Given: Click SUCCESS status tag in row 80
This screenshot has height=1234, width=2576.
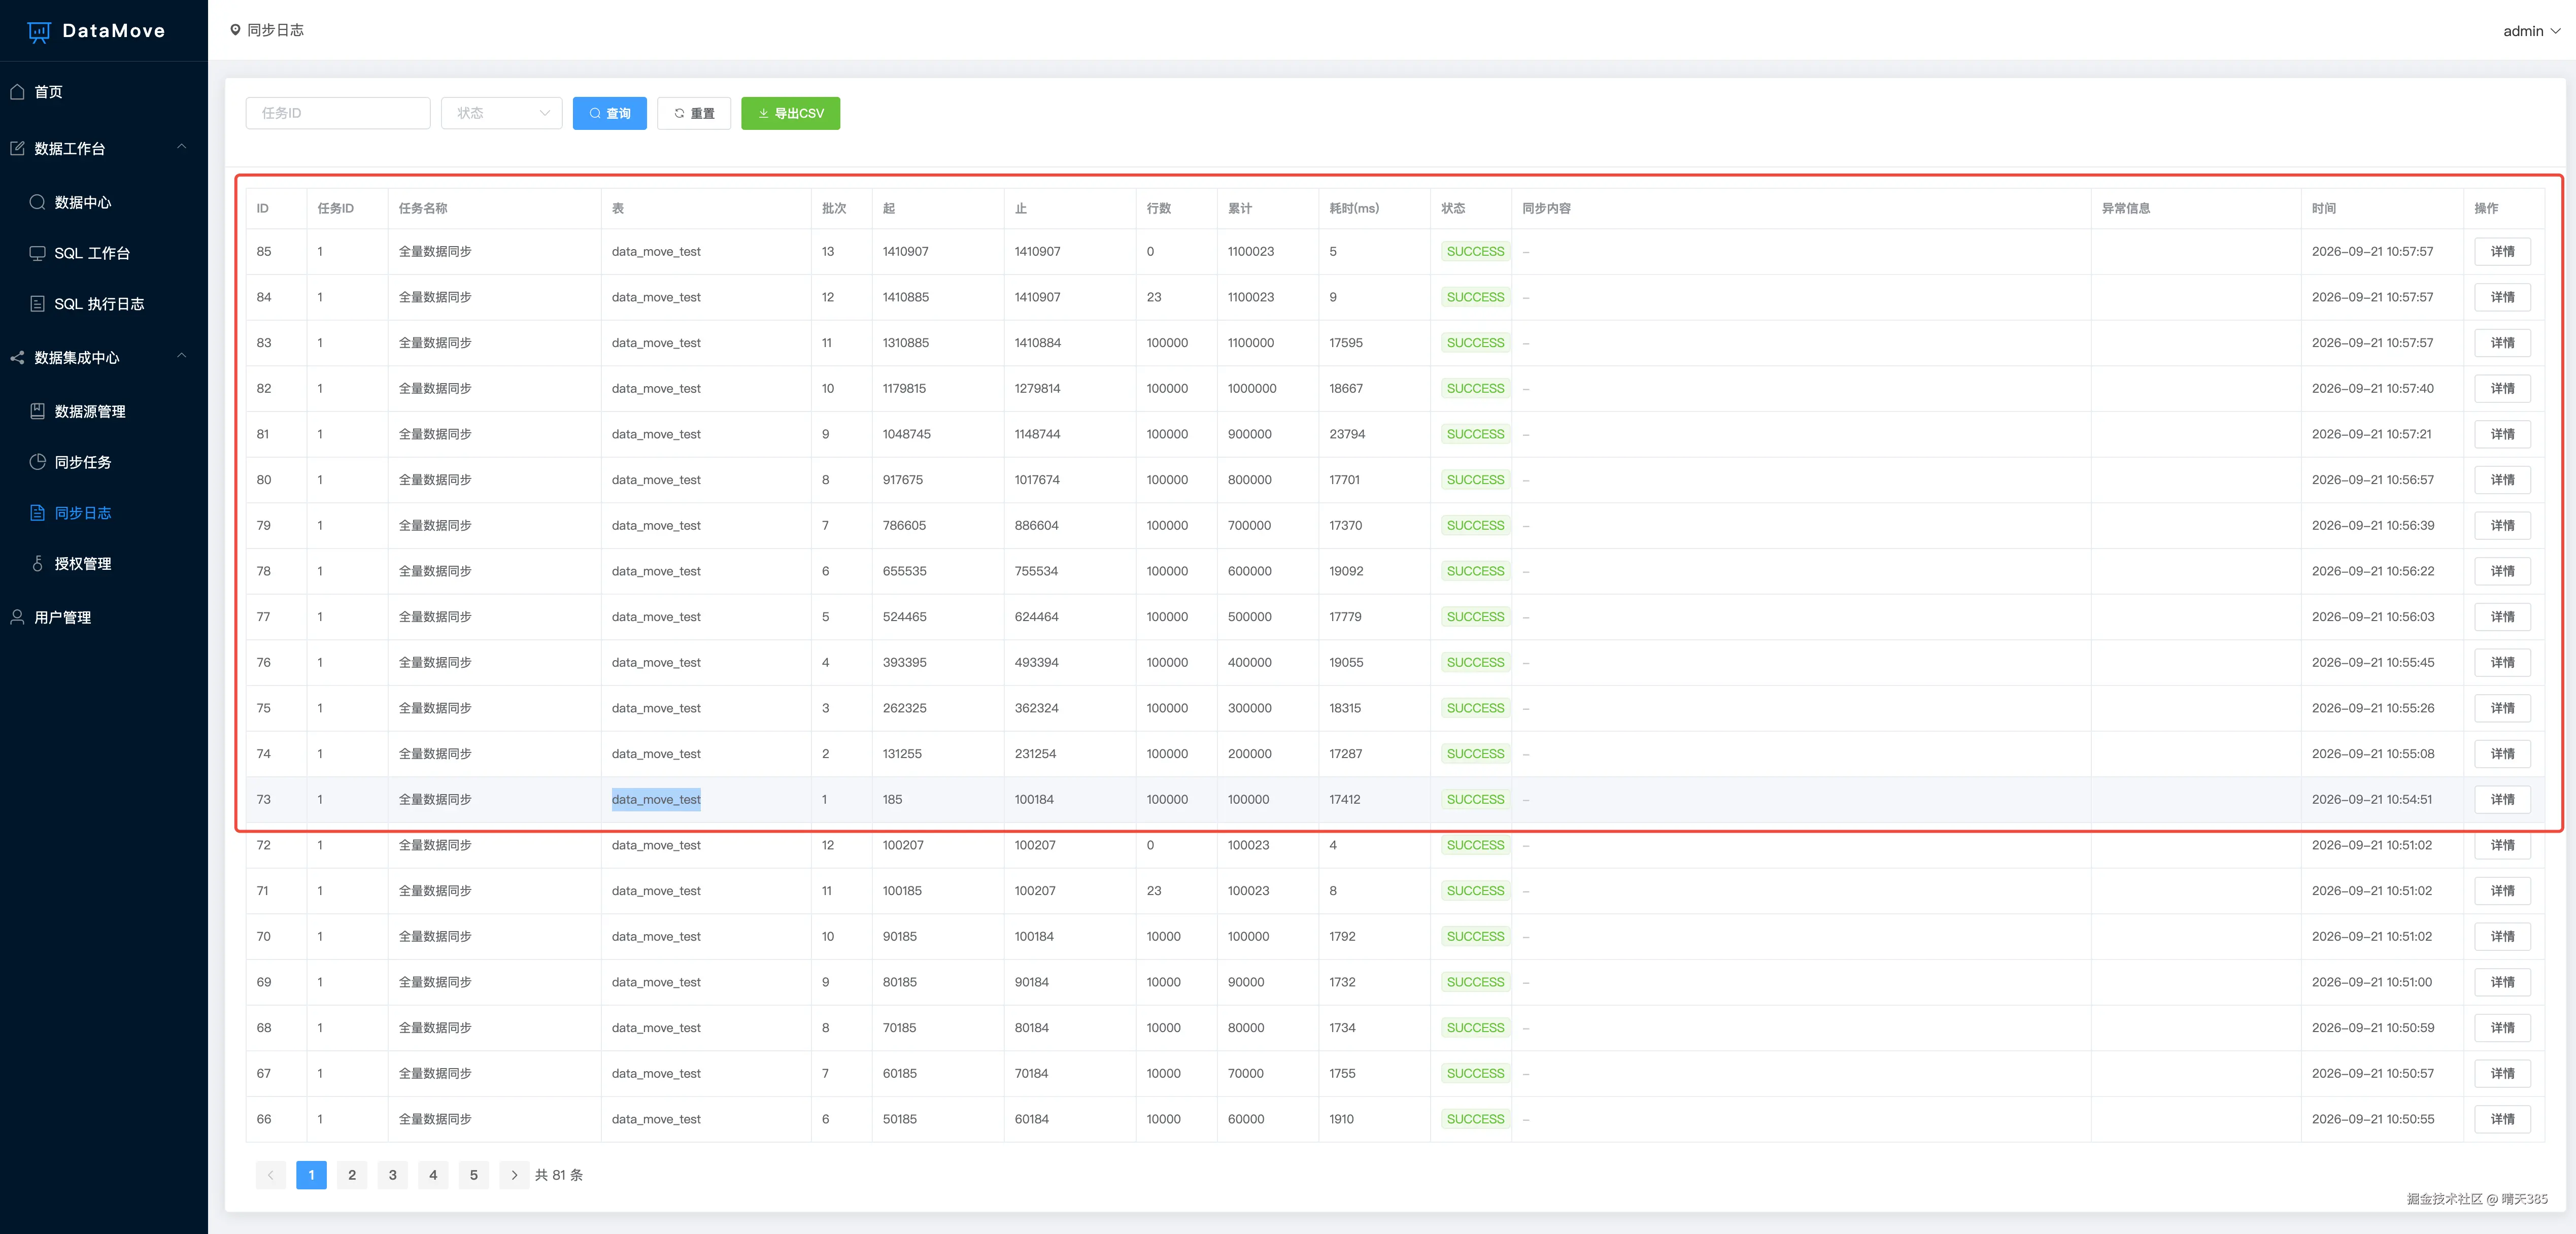Looking at the screenshot, I should point(1475,480).
